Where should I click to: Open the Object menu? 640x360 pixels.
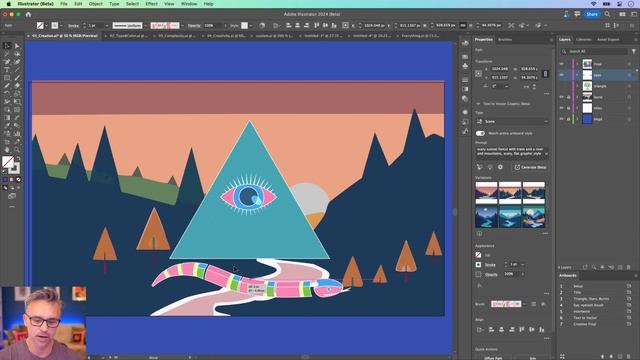pos(96,4)
